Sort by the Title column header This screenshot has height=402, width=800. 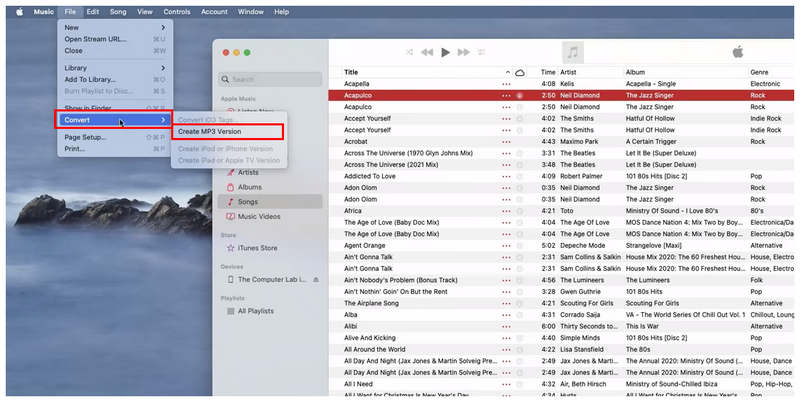pos(351,72)
